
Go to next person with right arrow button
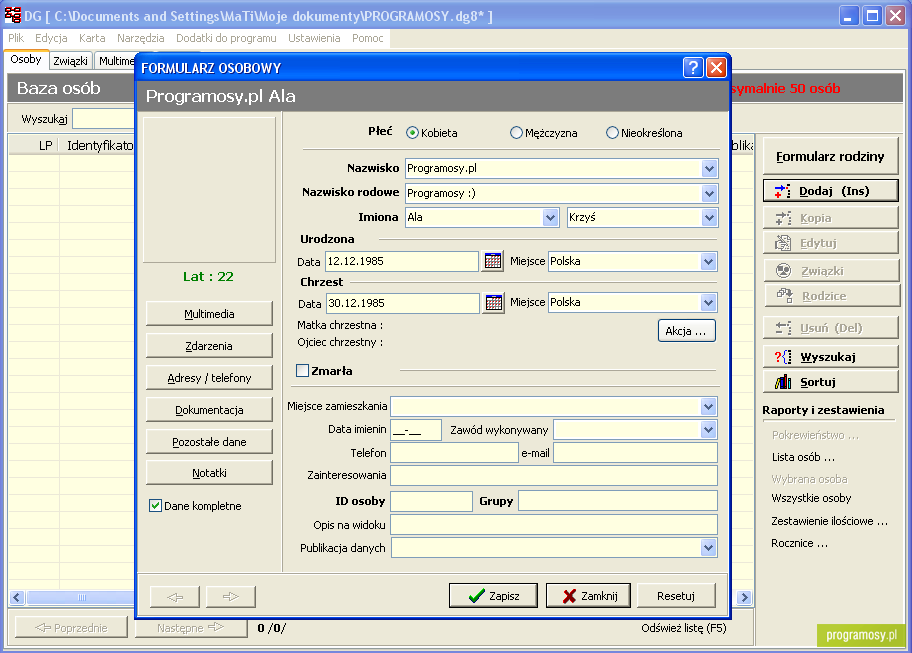point(230,597)
